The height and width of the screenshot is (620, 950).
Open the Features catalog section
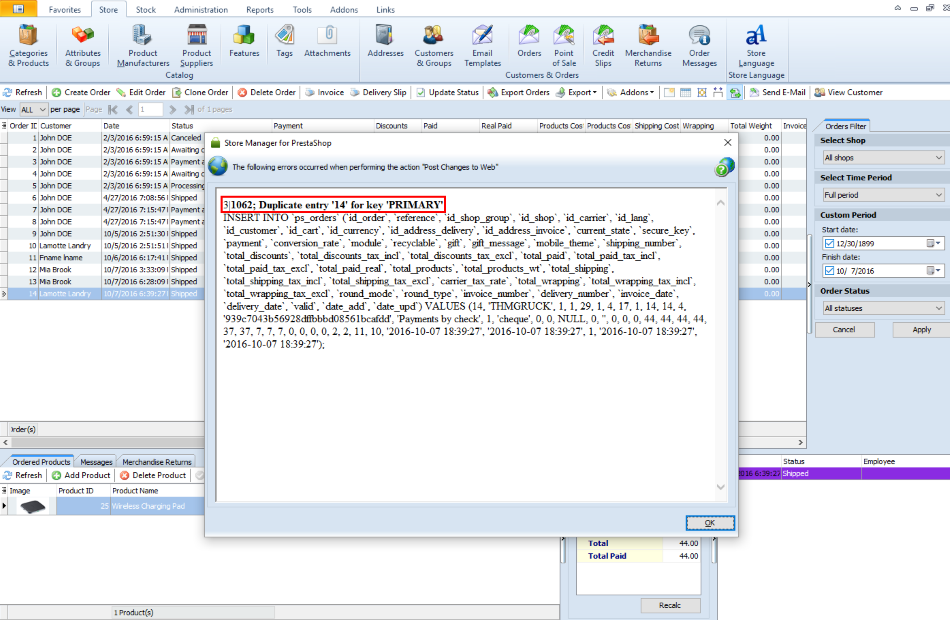click(x=244, y=41)
